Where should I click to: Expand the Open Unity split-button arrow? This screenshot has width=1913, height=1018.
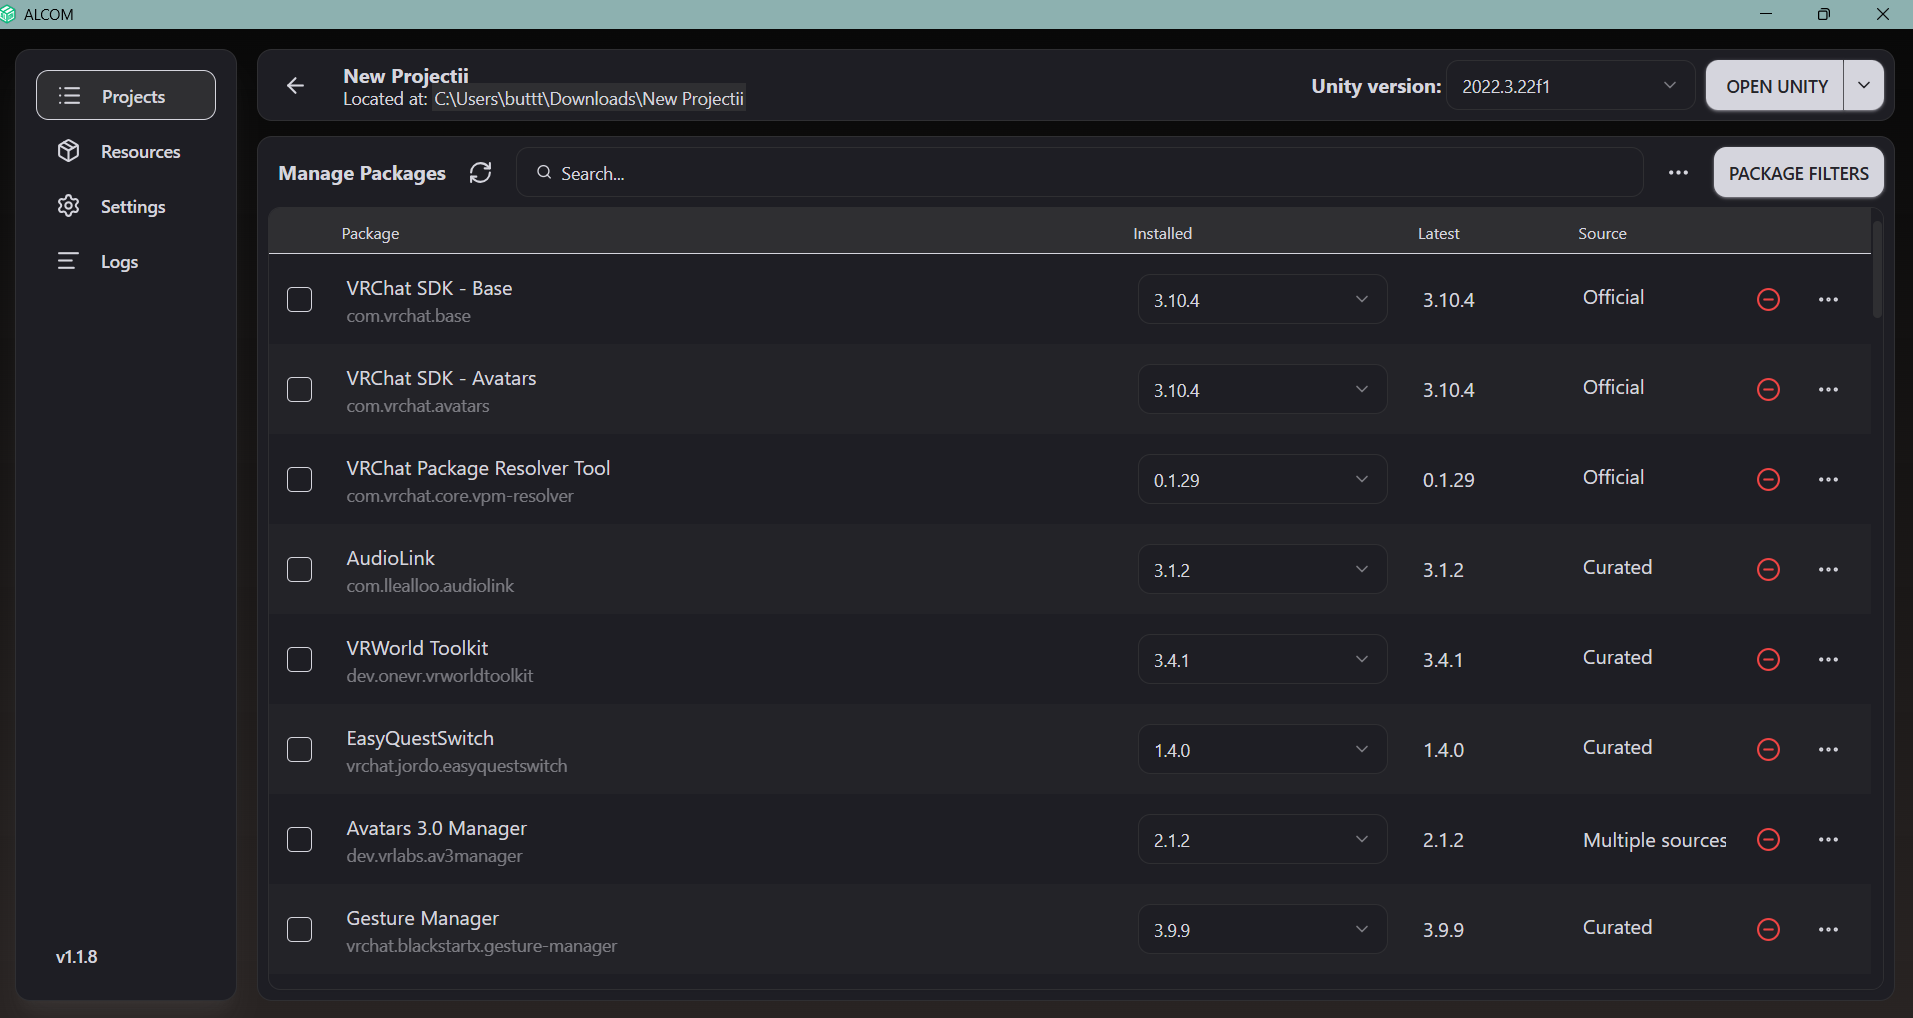[x=1864, y=86]
